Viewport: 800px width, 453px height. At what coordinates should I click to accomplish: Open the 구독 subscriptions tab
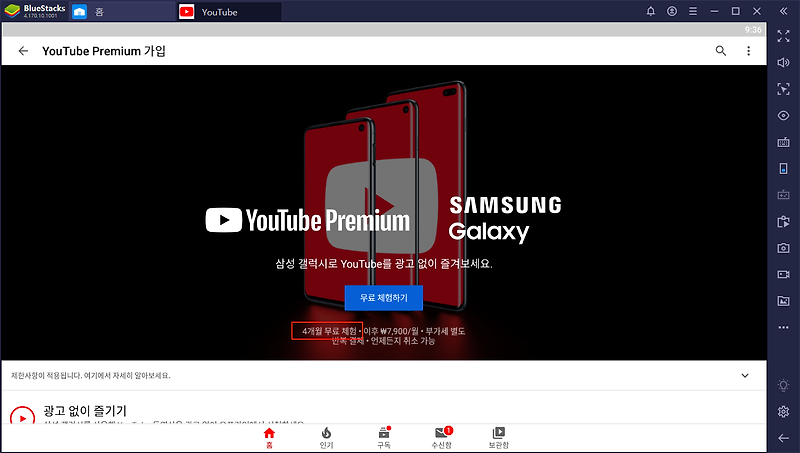(x=384, y=438)
